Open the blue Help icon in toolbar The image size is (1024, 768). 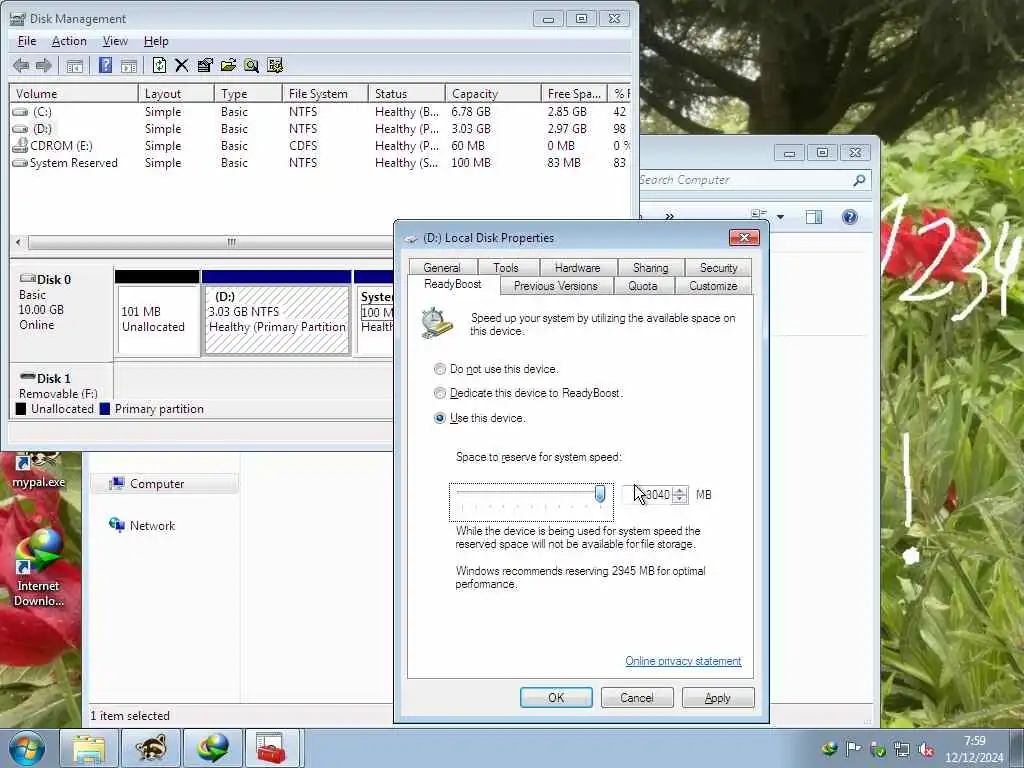tap(105, 65)
